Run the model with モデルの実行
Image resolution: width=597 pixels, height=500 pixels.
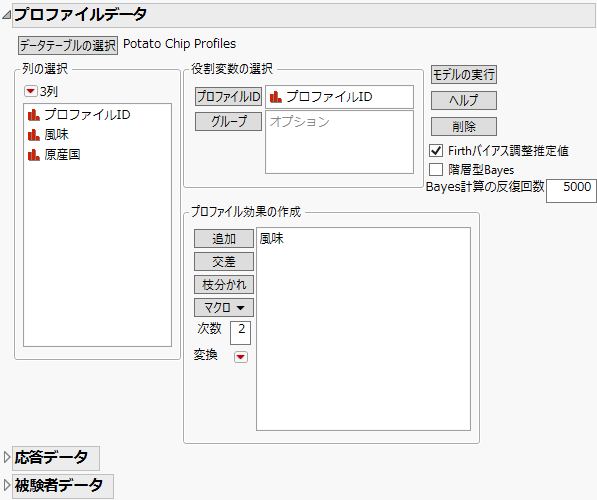[x=464, y=75]
